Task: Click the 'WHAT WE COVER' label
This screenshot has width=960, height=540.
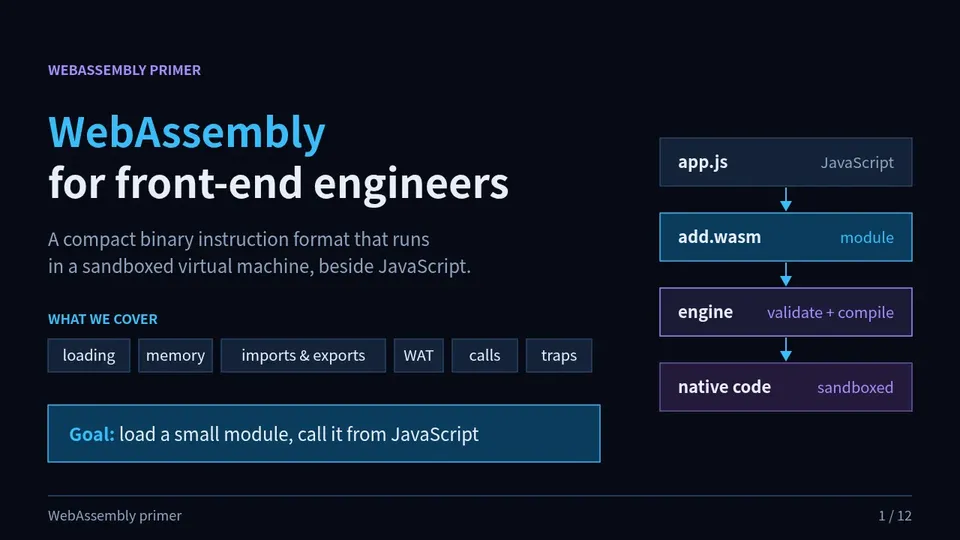Action: [103, 319]
